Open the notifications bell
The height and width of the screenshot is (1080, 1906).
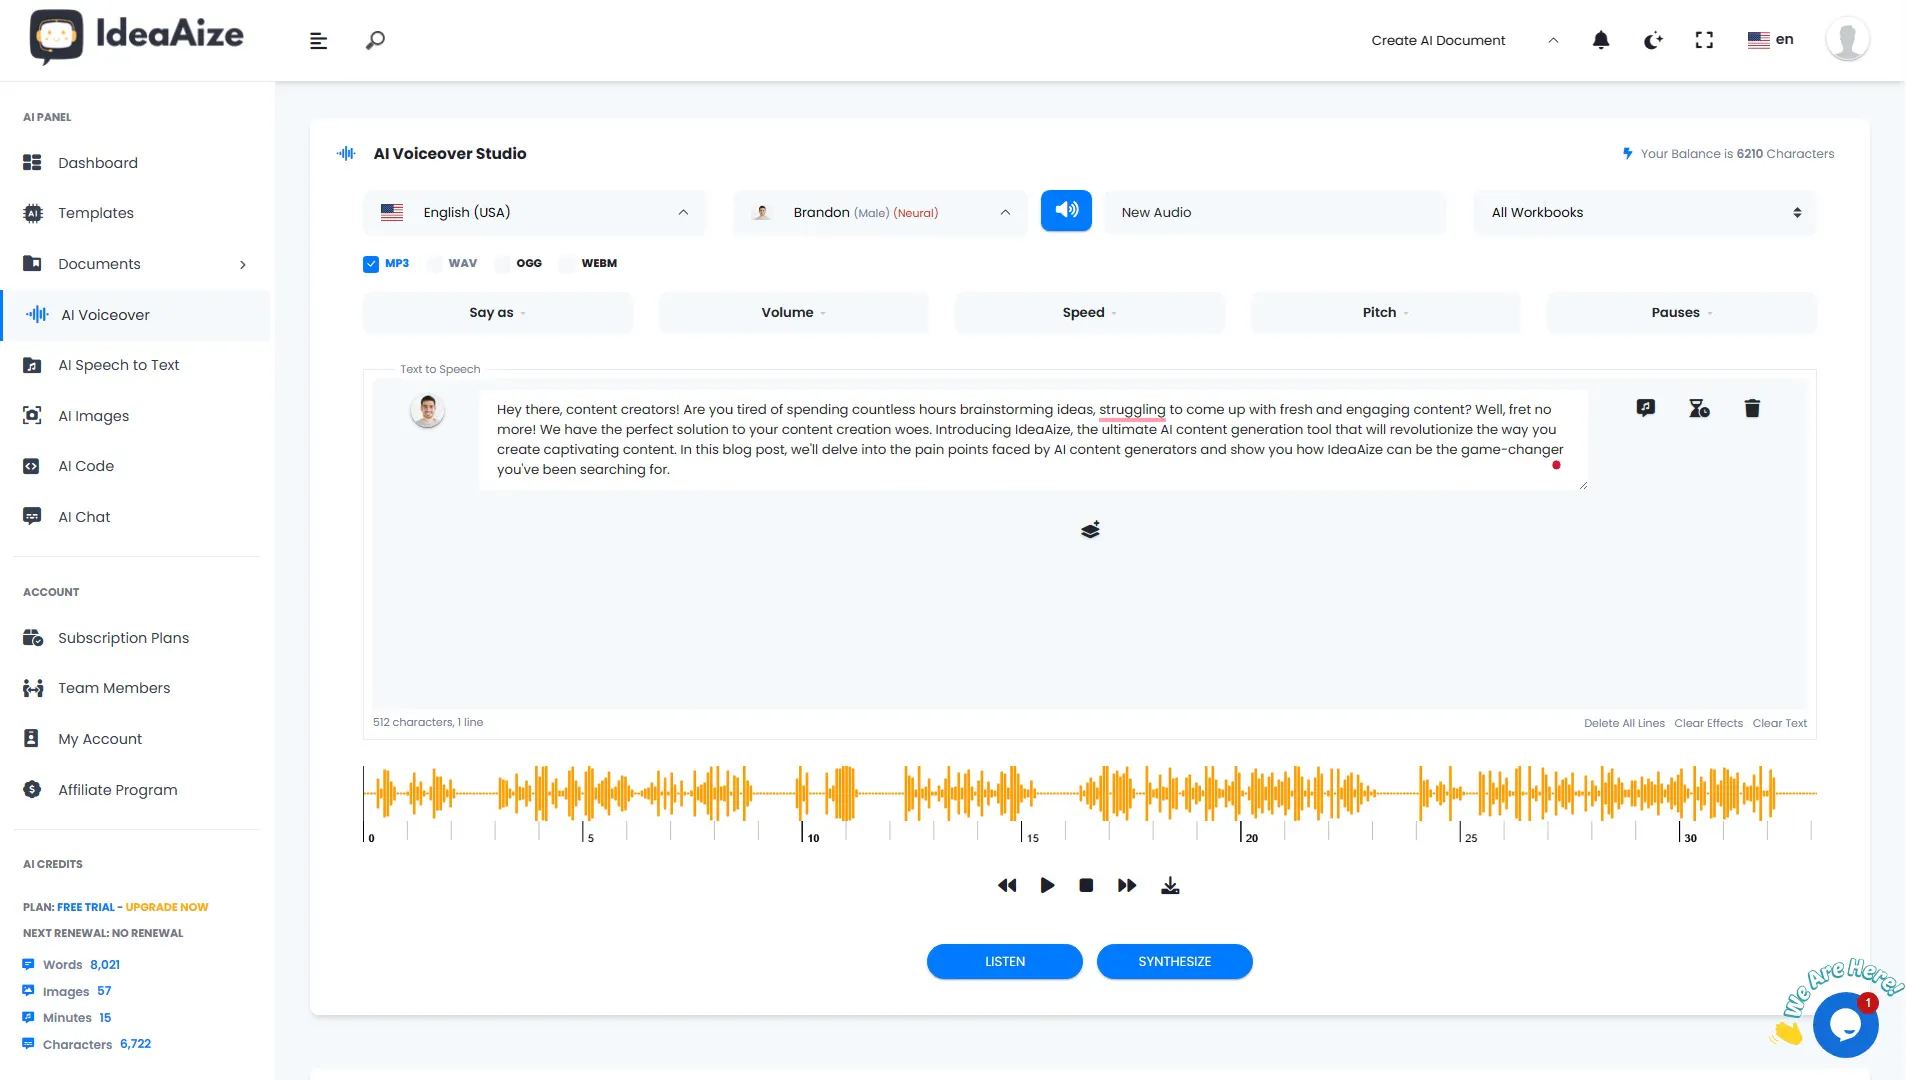pyautogui.click(x=1601, y=40)
